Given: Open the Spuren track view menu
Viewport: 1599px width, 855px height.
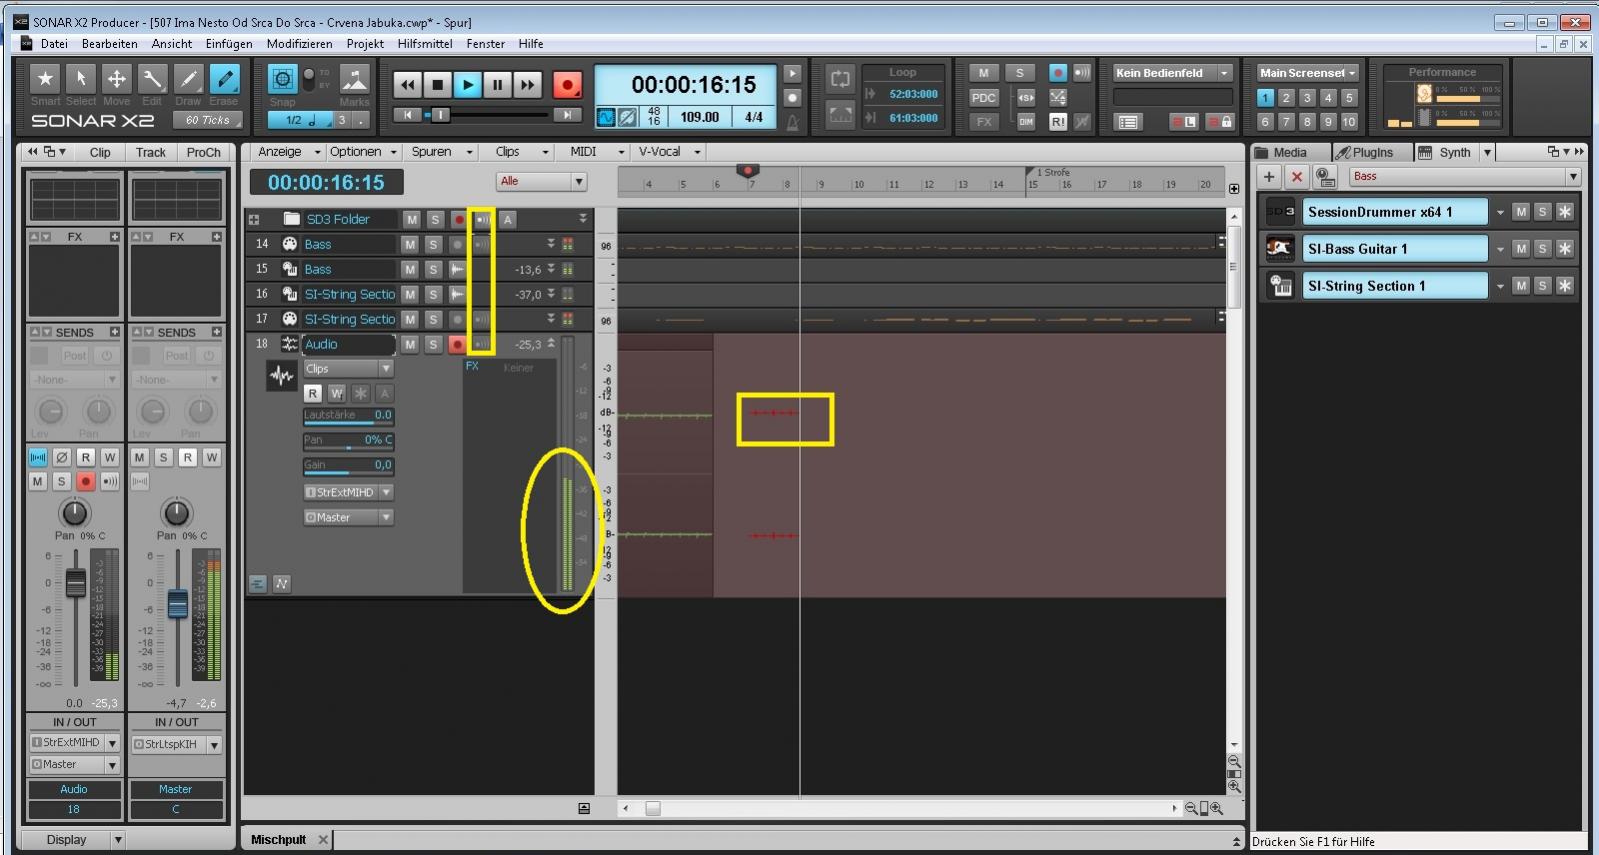Looking at the screenshot, I should [x=441, y=152].
